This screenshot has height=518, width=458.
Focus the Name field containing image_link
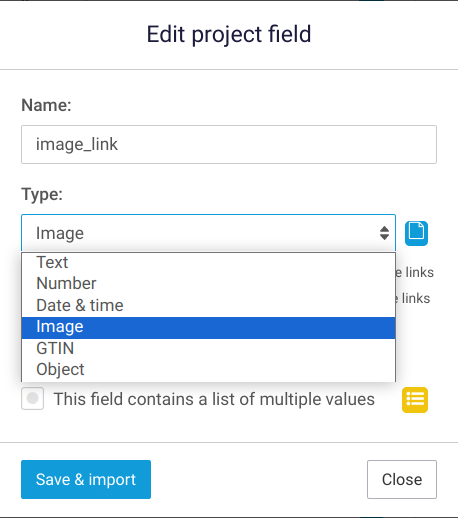(229, 144)
